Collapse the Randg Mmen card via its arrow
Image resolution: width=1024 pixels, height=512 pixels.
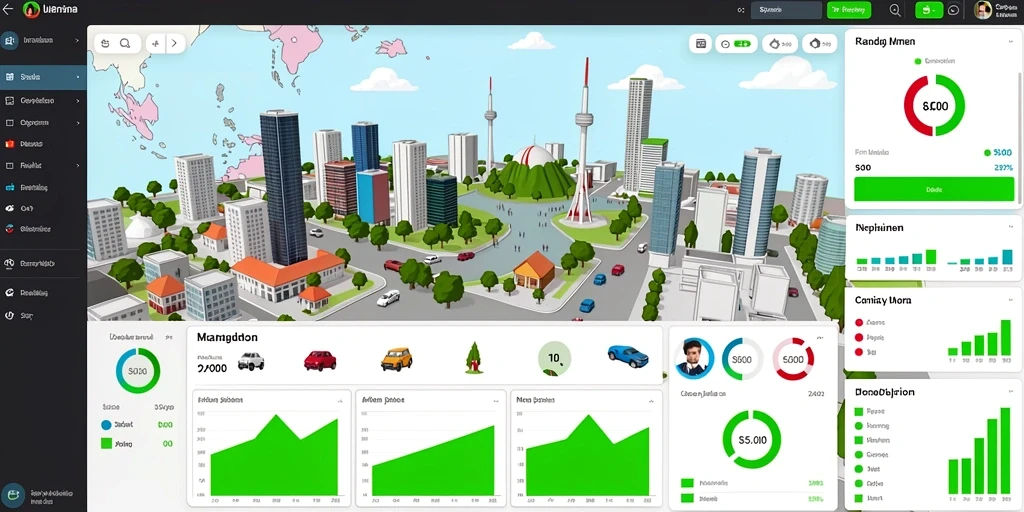tap(1008, 40)
